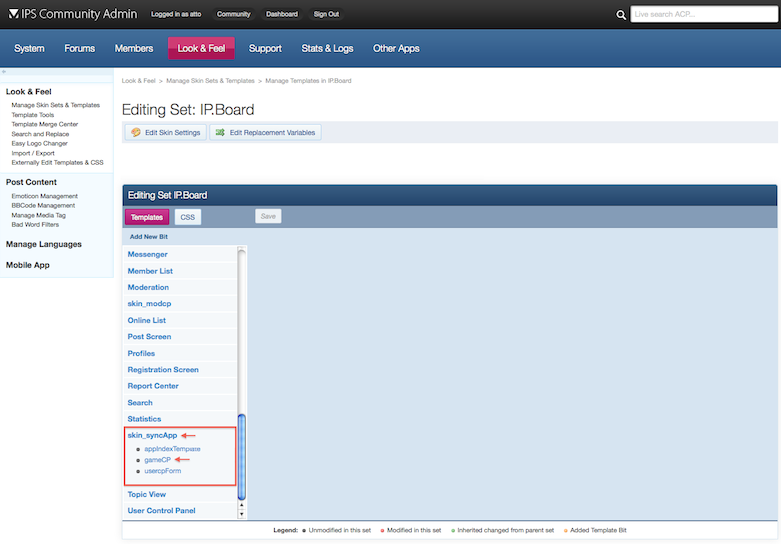Viewport: 781px width, 544px height.
Task: Click the template list scroll-up arrow
Action: 242,505
